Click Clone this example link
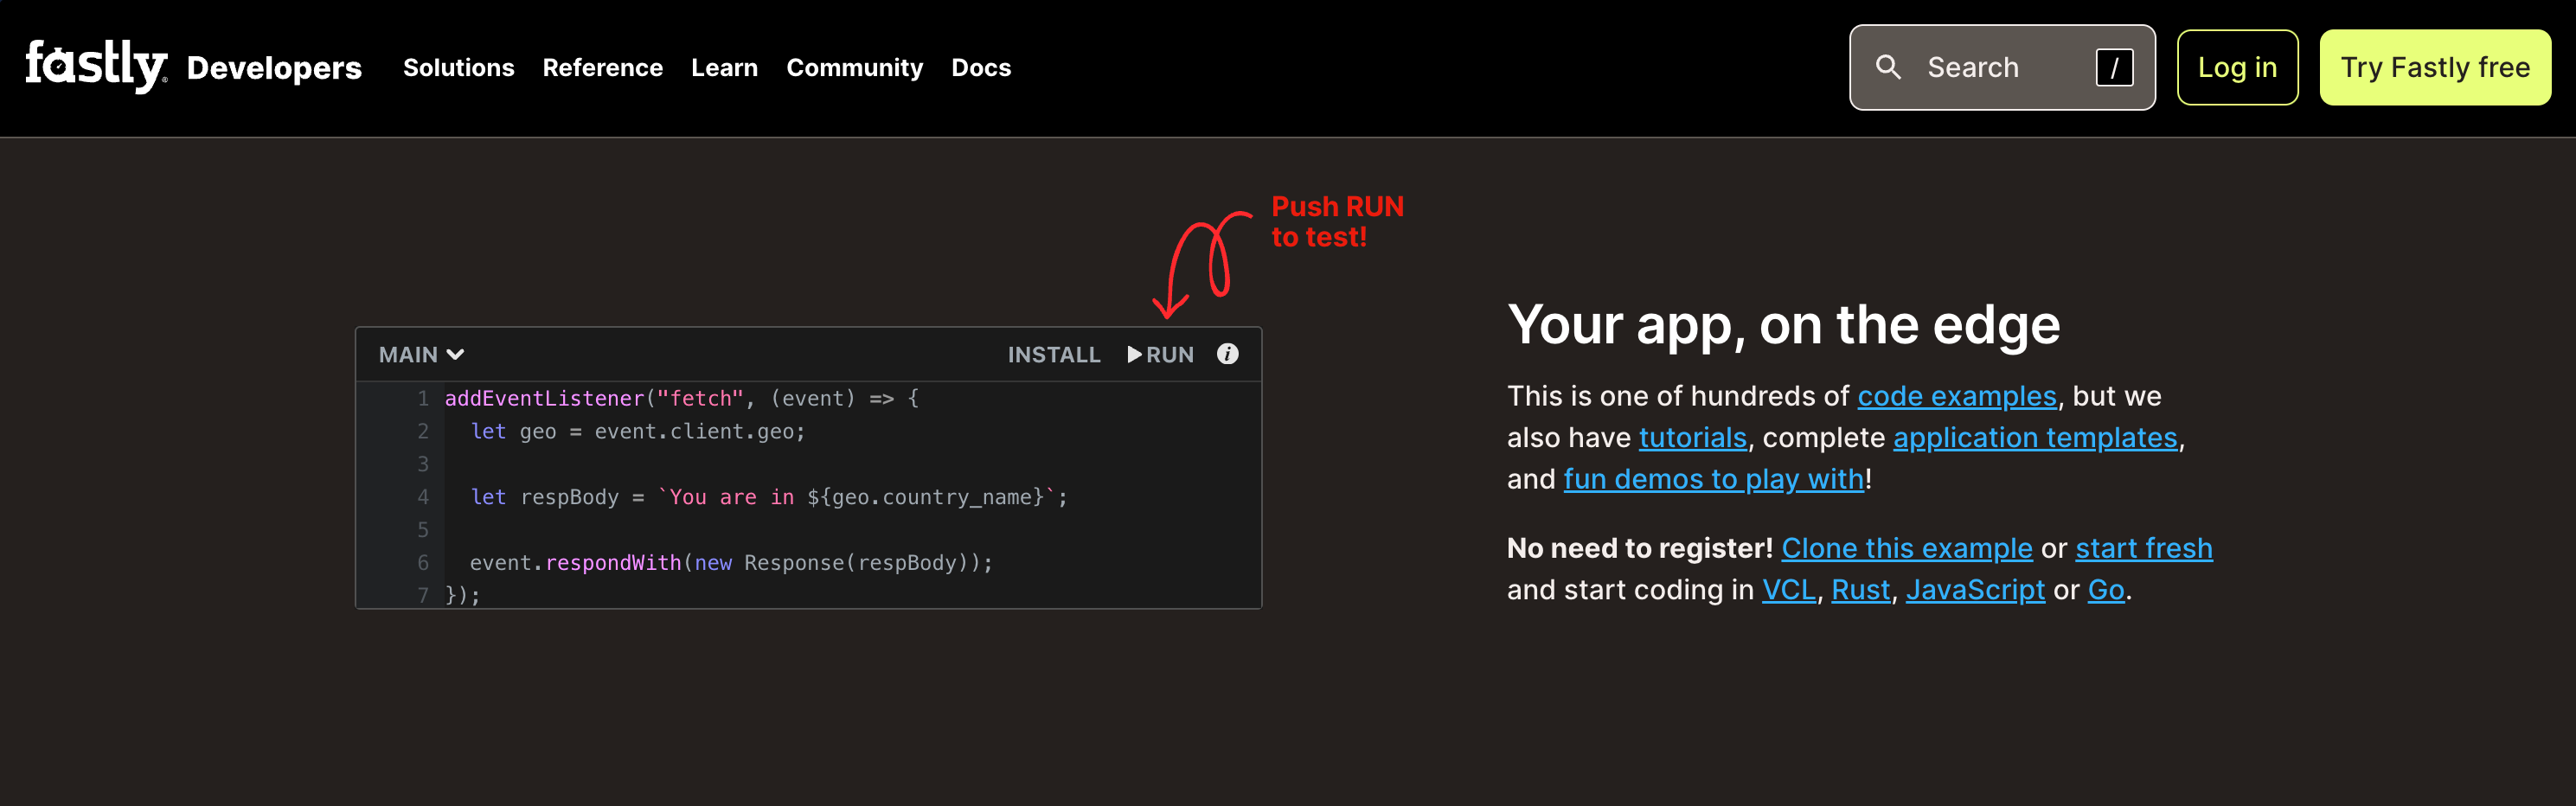This screenshot has height=806, width=2576. (x=1907, y=548)
